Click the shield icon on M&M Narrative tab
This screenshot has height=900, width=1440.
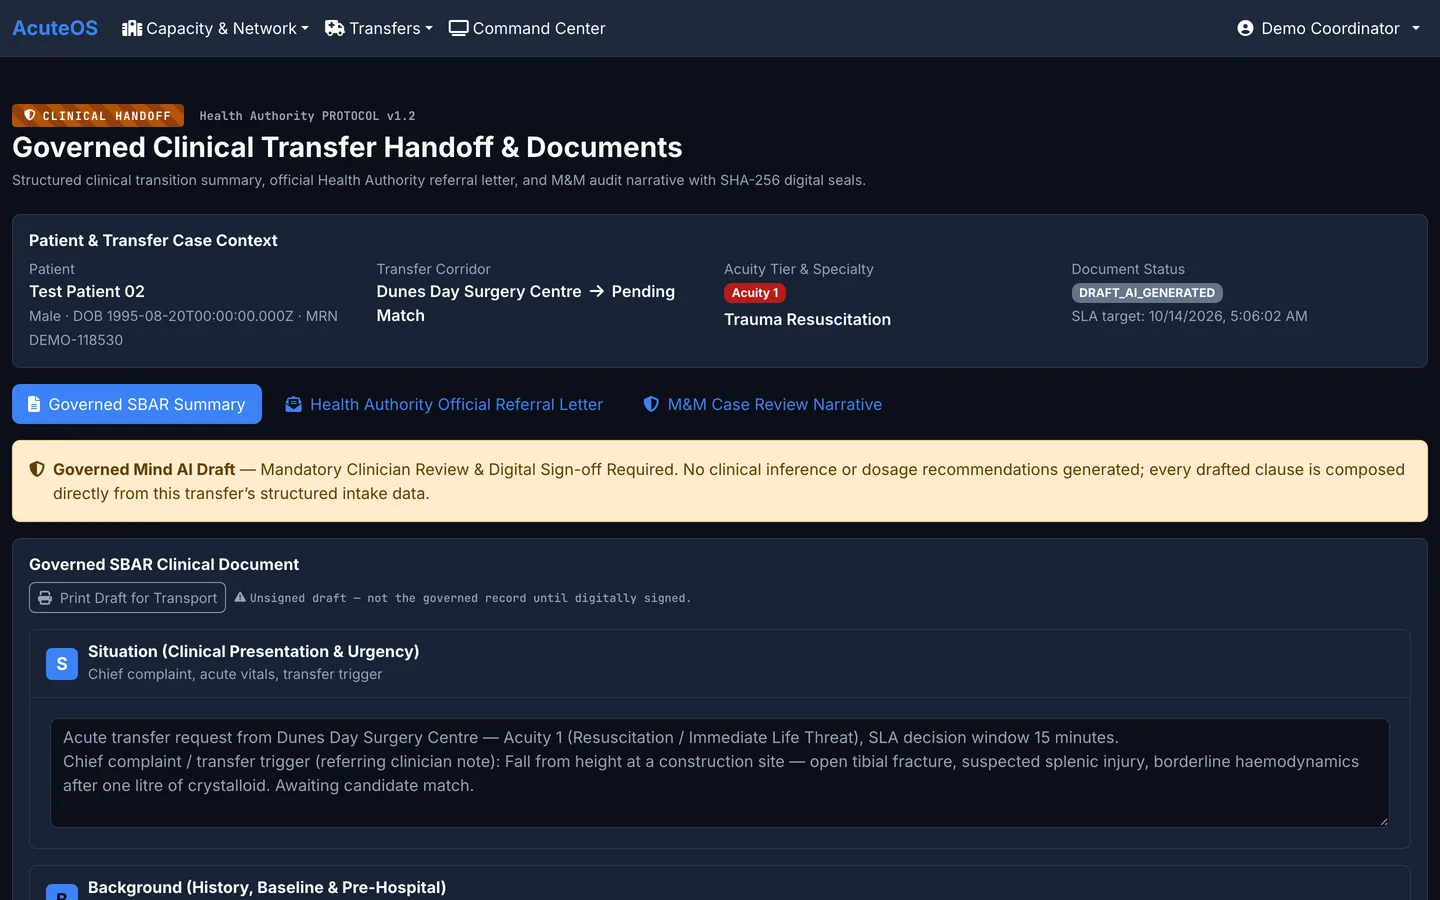[x=651, y=404]
